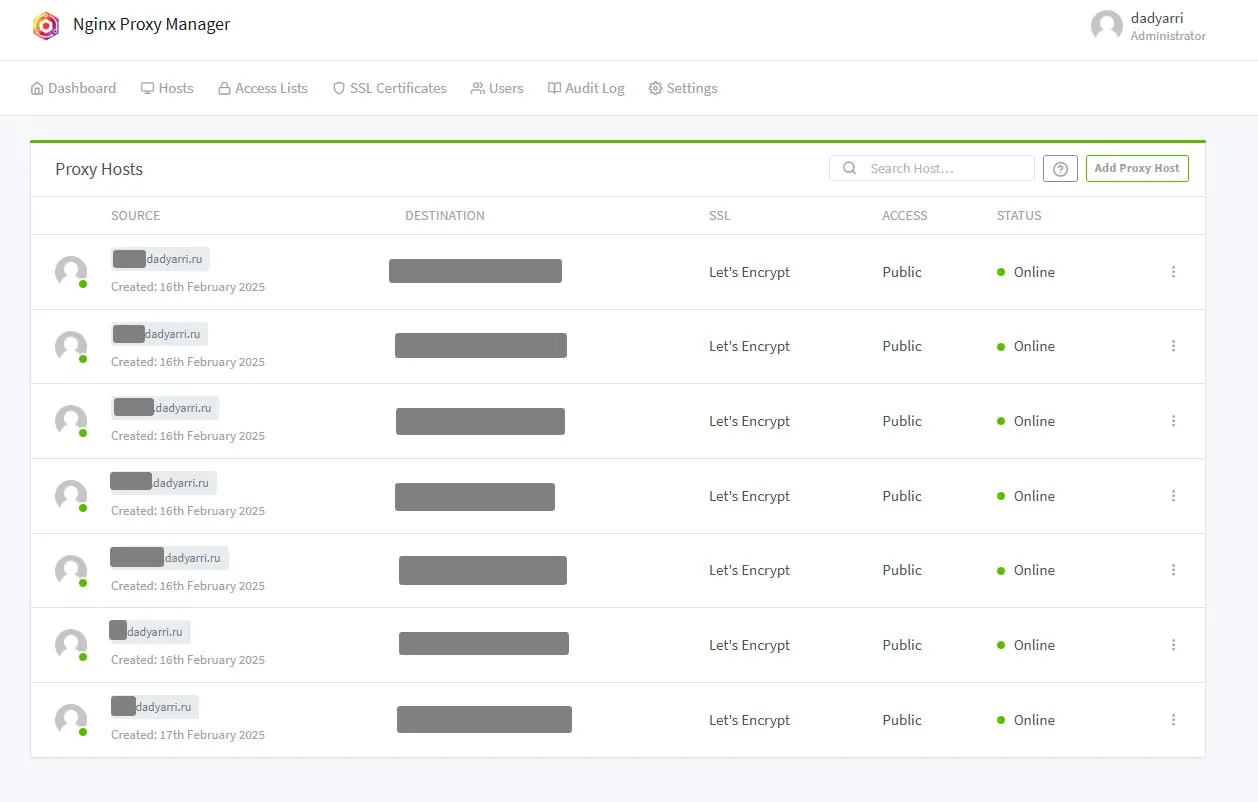The image size is (1258, 802).
Task: Open the kebab menu on the fourth host row
Action: 1173,495
